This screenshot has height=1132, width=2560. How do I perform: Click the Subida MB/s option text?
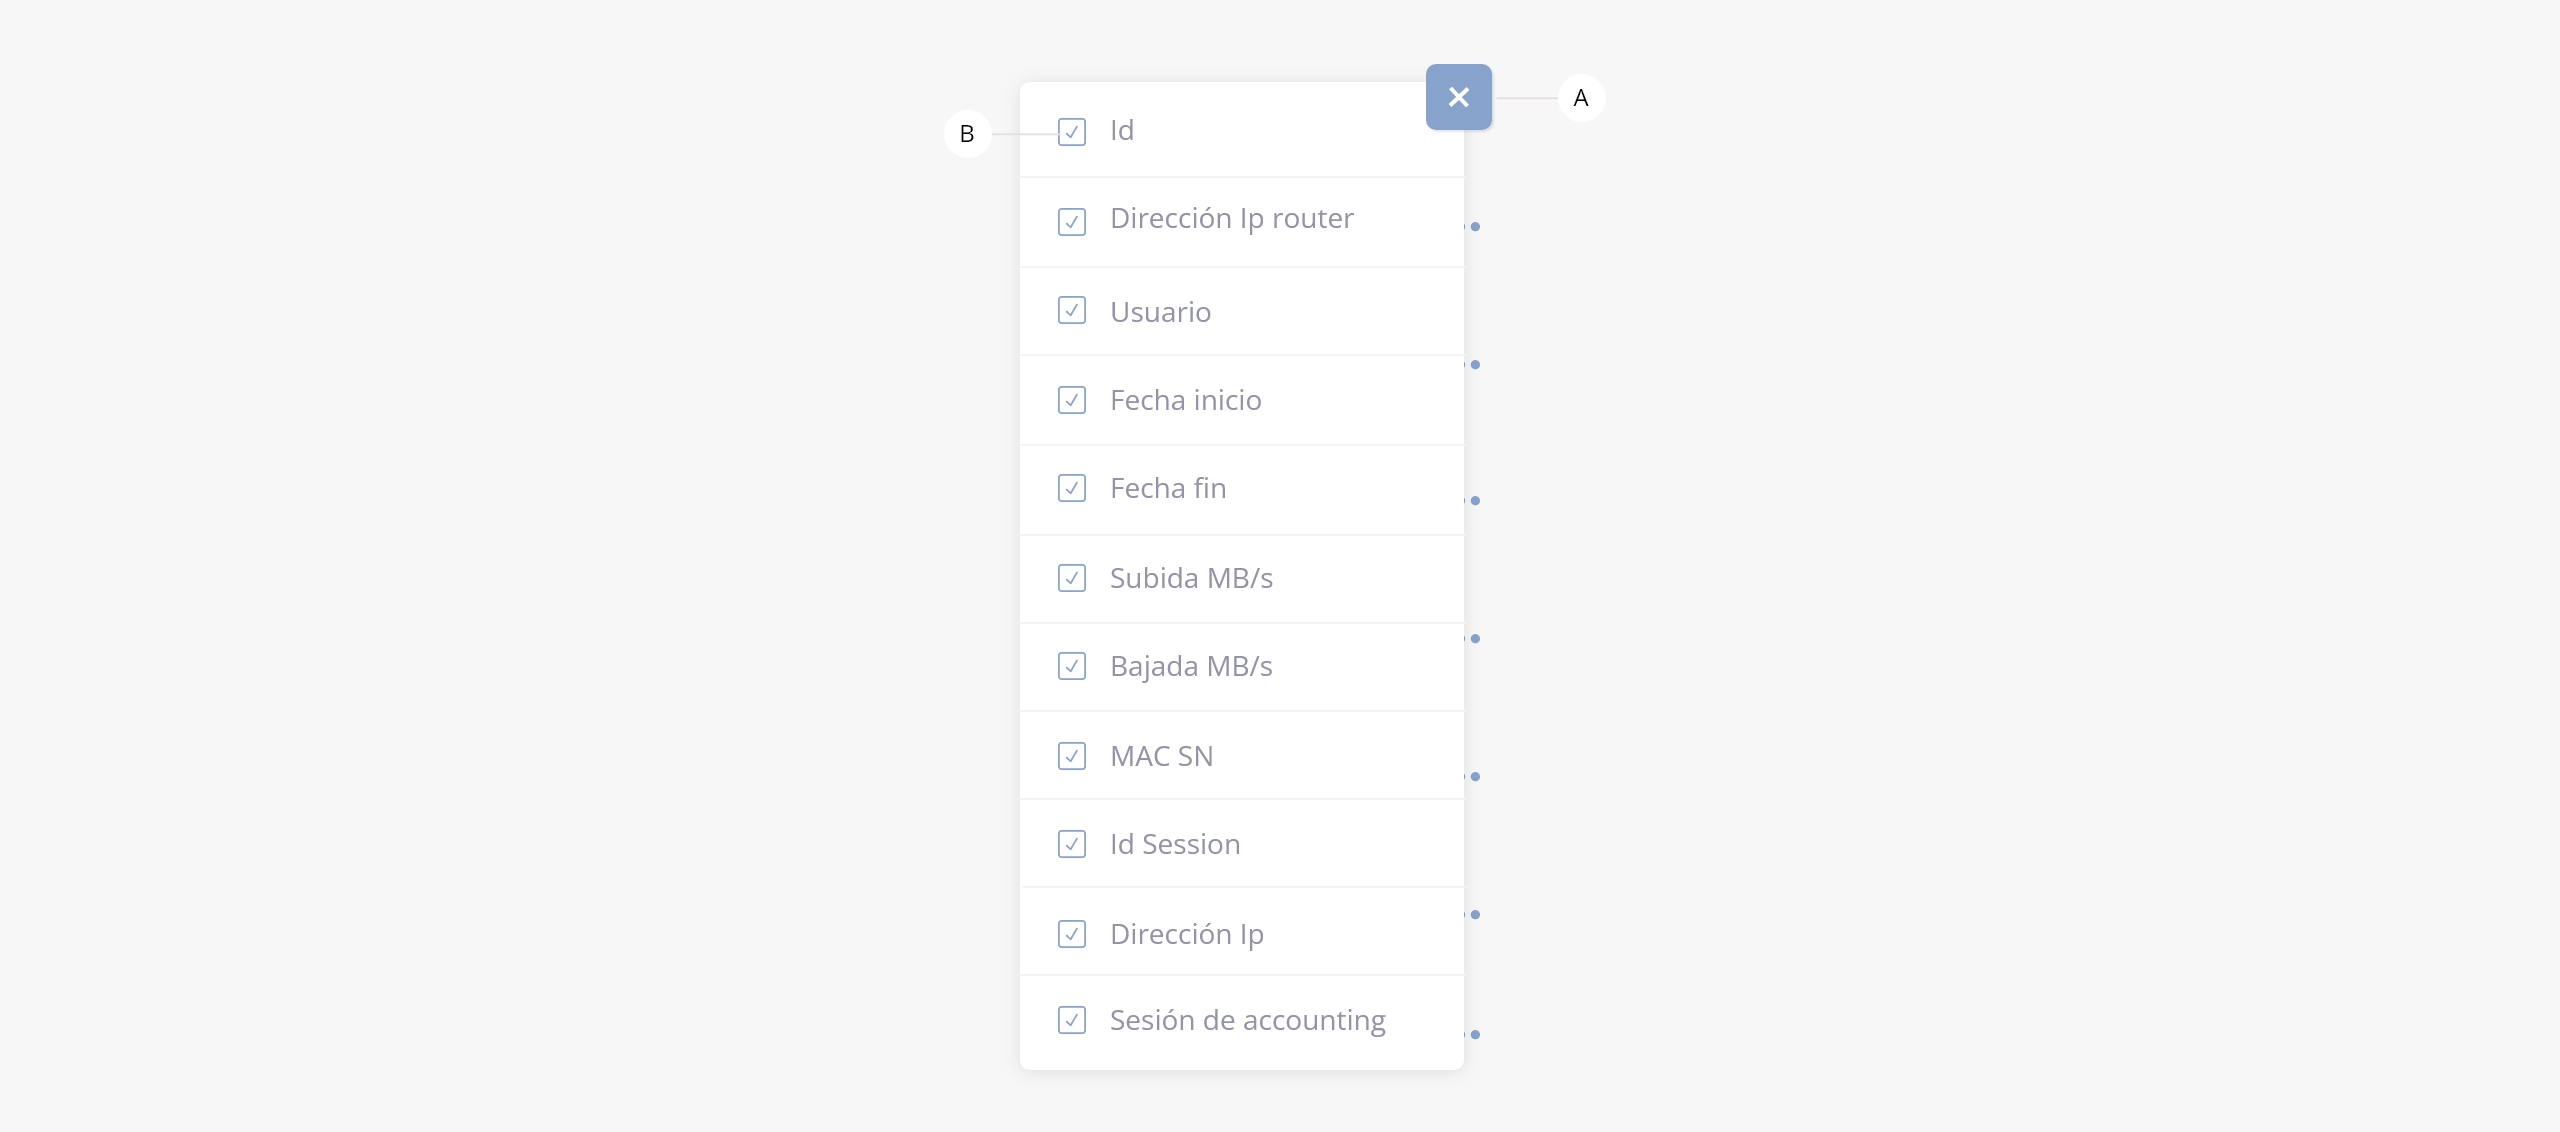pos(1191,579)
